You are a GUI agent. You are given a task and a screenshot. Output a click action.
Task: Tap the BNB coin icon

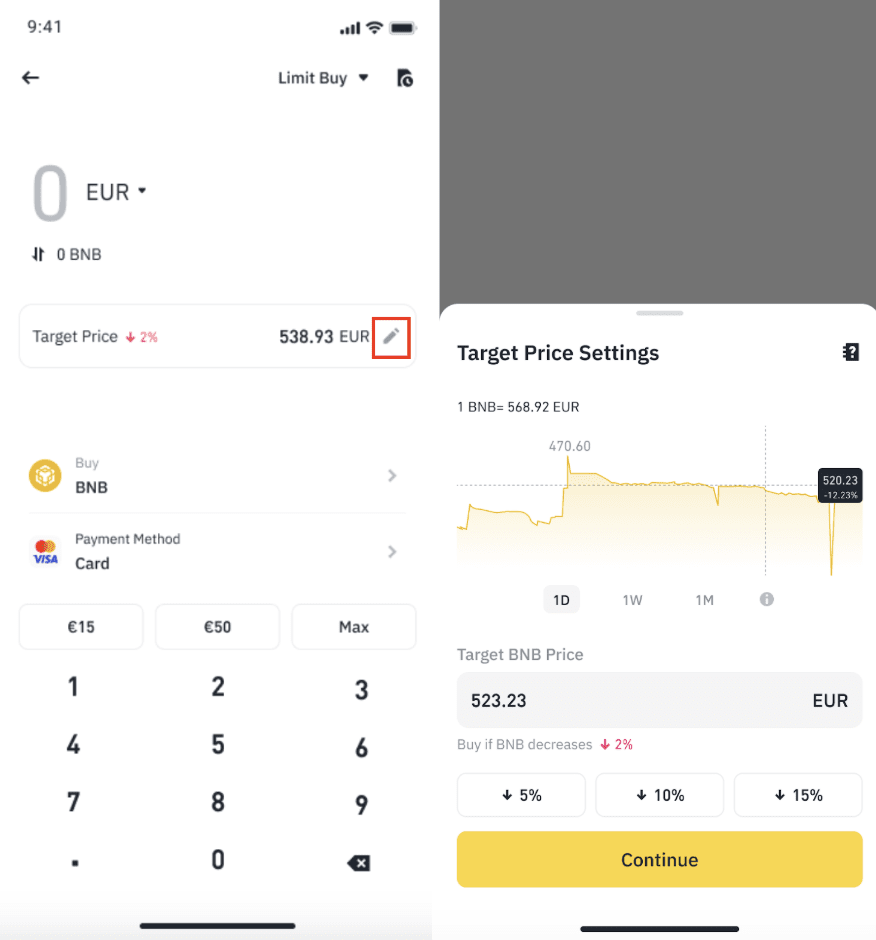pos(45,475)
